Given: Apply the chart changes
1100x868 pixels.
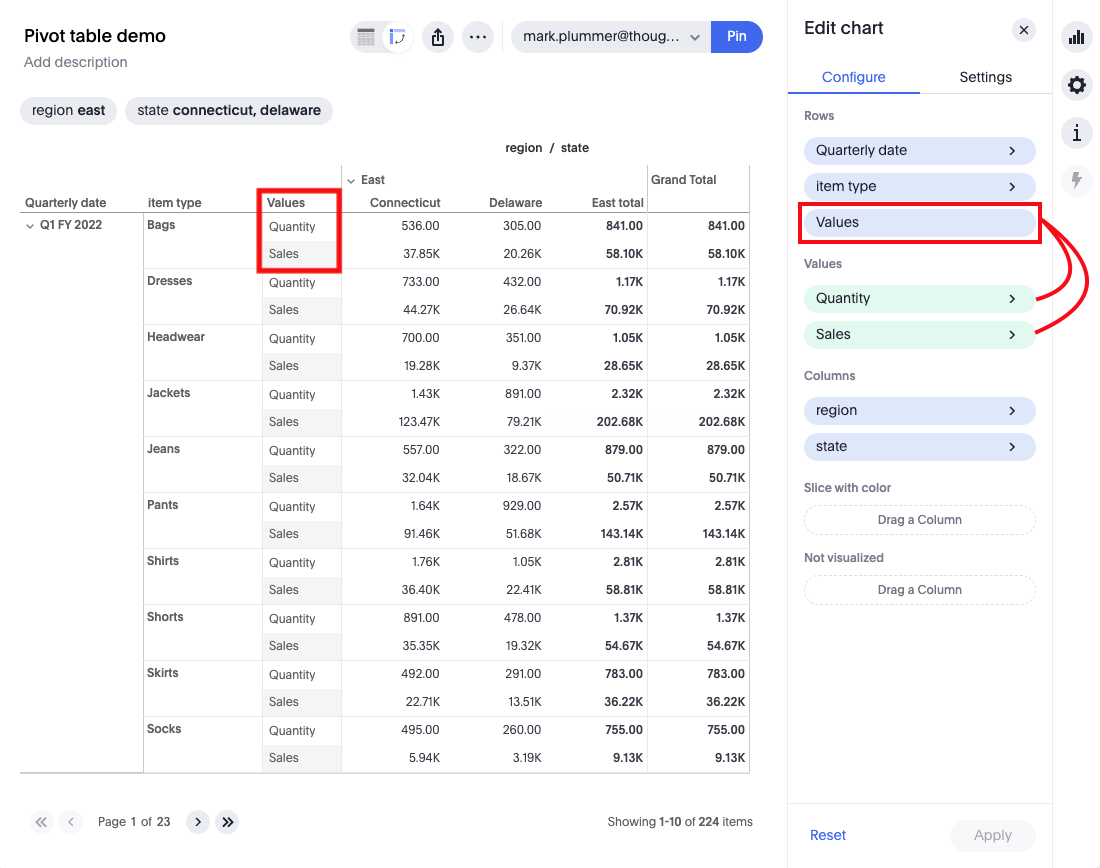Looking at the screenshot, I should tap(992, 835).
